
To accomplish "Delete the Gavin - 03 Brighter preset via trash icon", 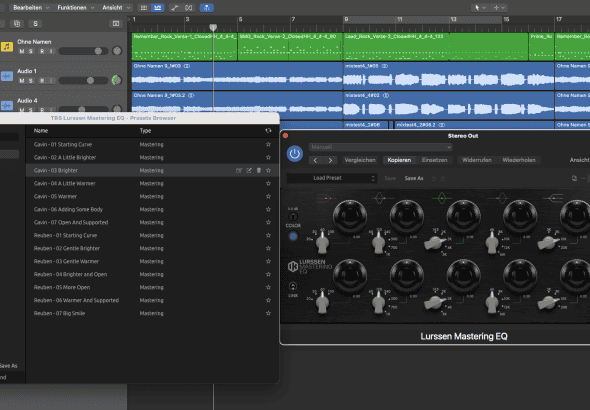I will pyautogui.click(x=259, y=170).
